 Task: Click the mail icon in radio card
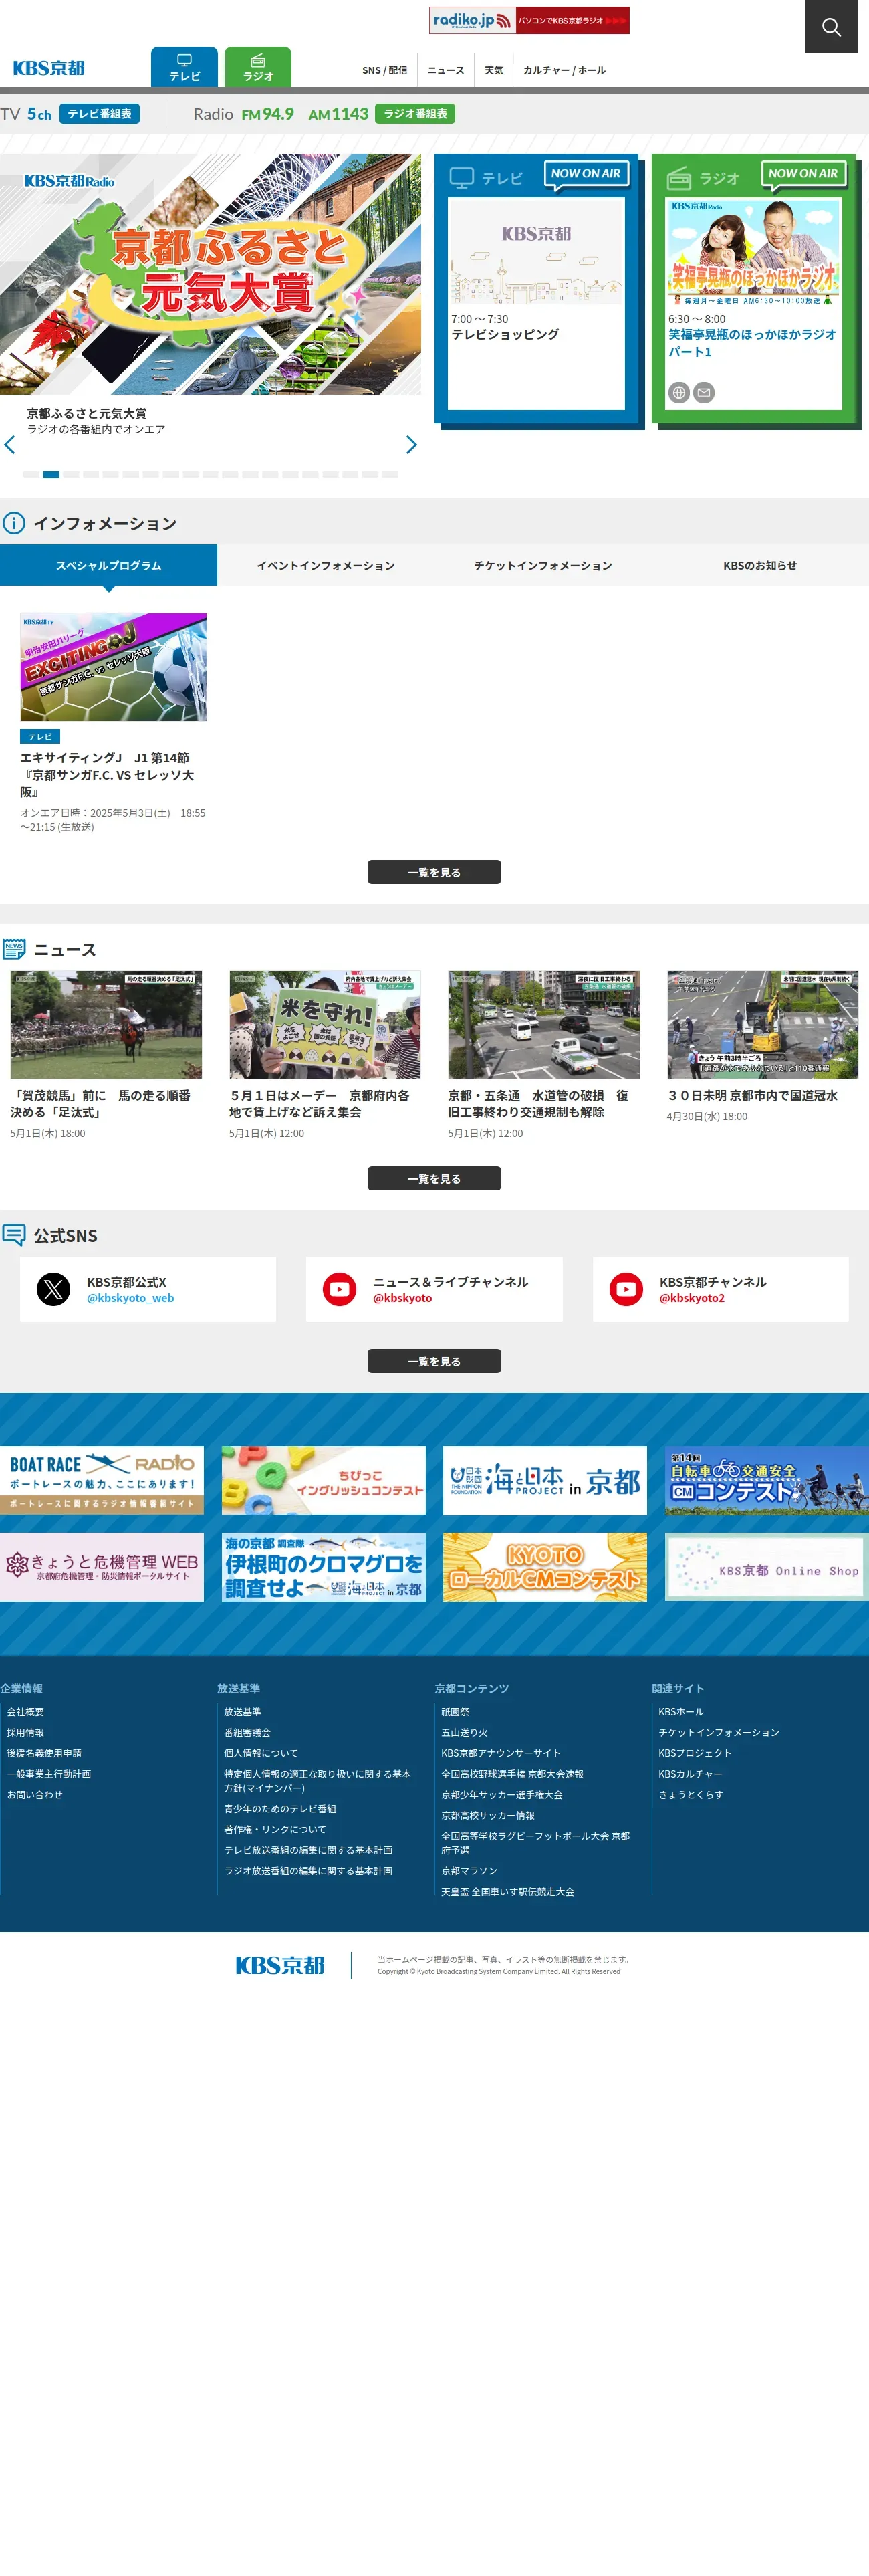coord(704,393)
